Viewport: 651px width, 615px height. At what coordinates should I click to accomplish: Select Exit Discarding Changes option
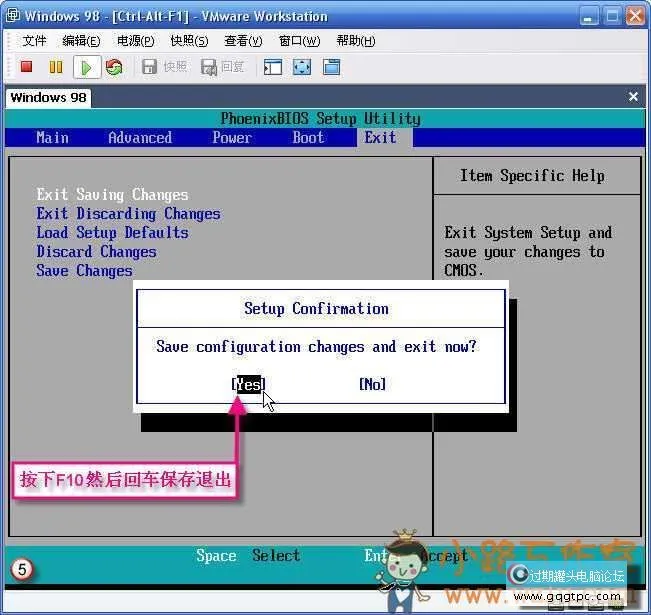(129, 213)
